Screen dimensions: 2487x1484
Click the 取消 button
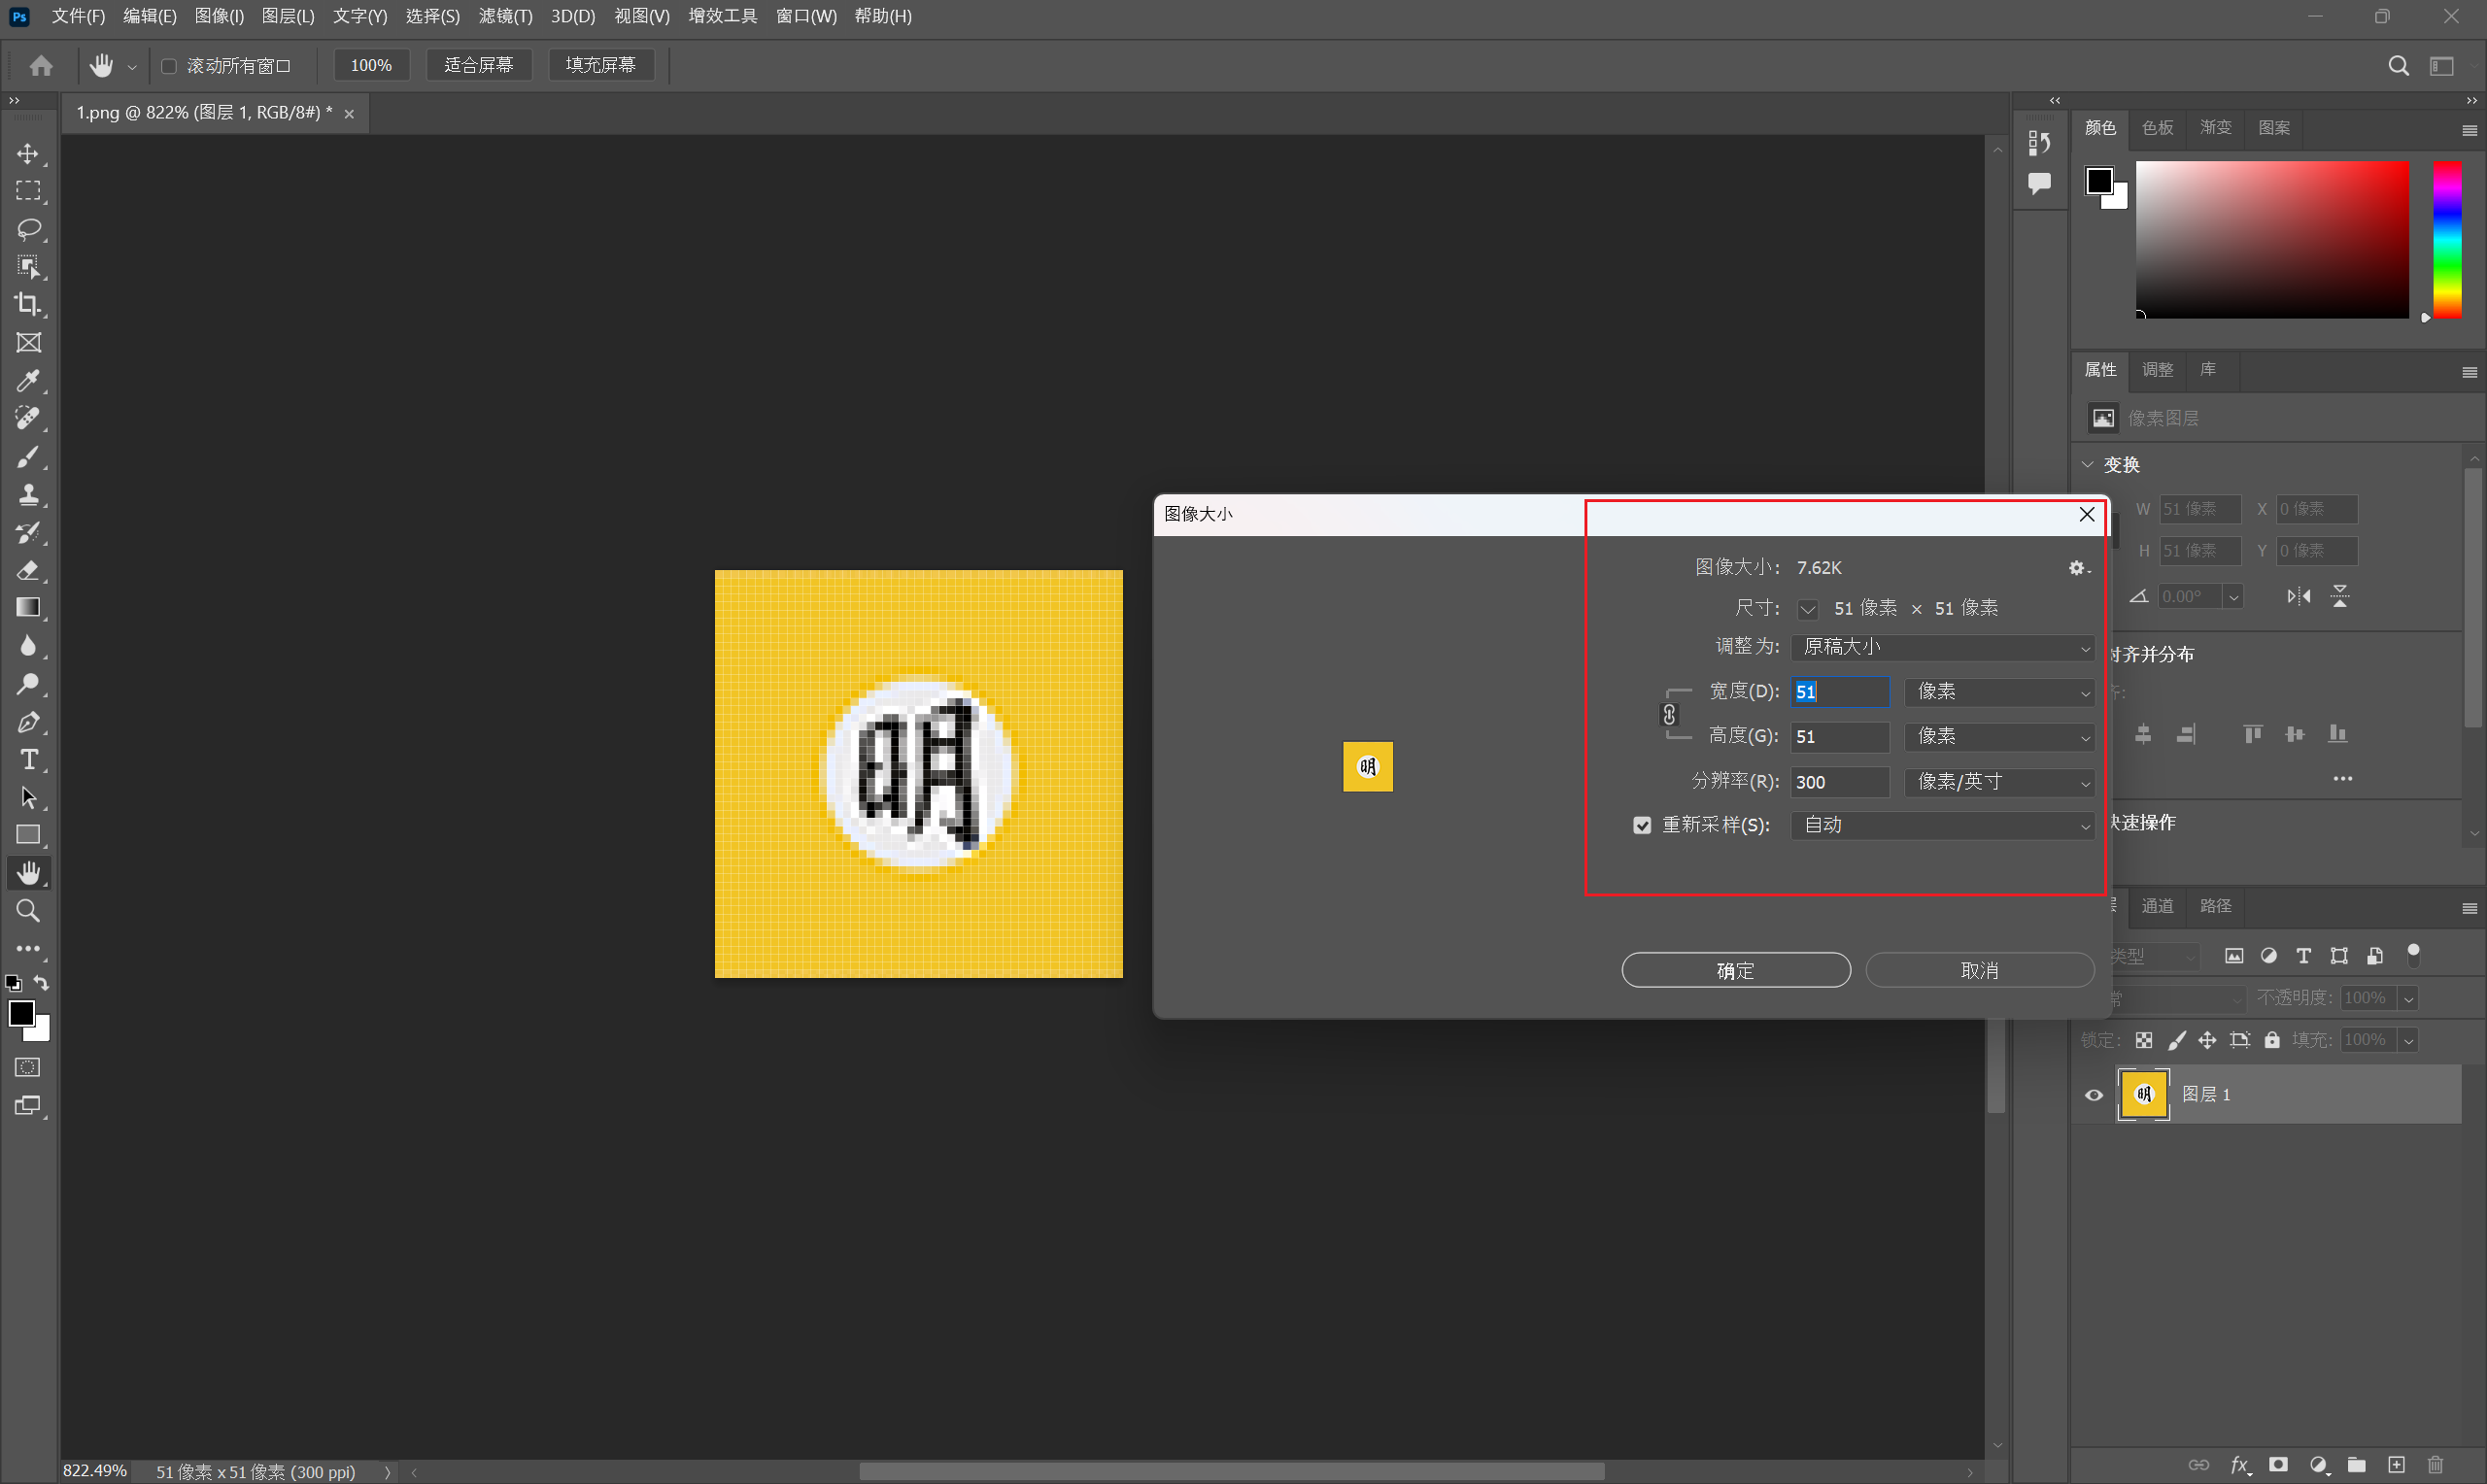click(1979, 970)
